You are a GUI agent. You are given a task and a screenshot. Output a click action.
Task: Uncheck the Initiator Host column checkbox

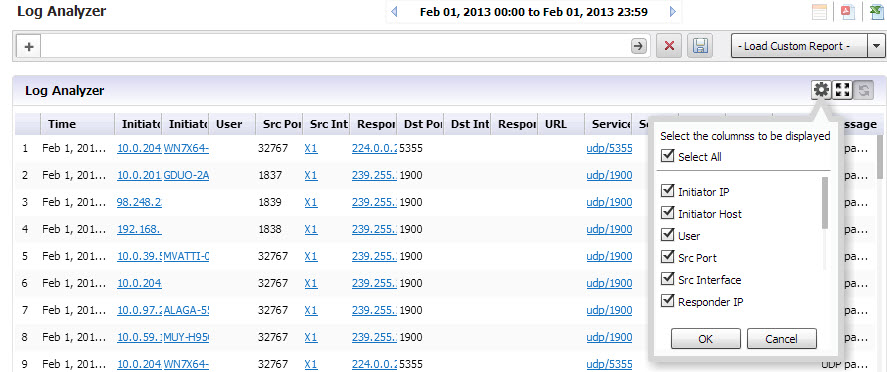(x=668, y=213)
